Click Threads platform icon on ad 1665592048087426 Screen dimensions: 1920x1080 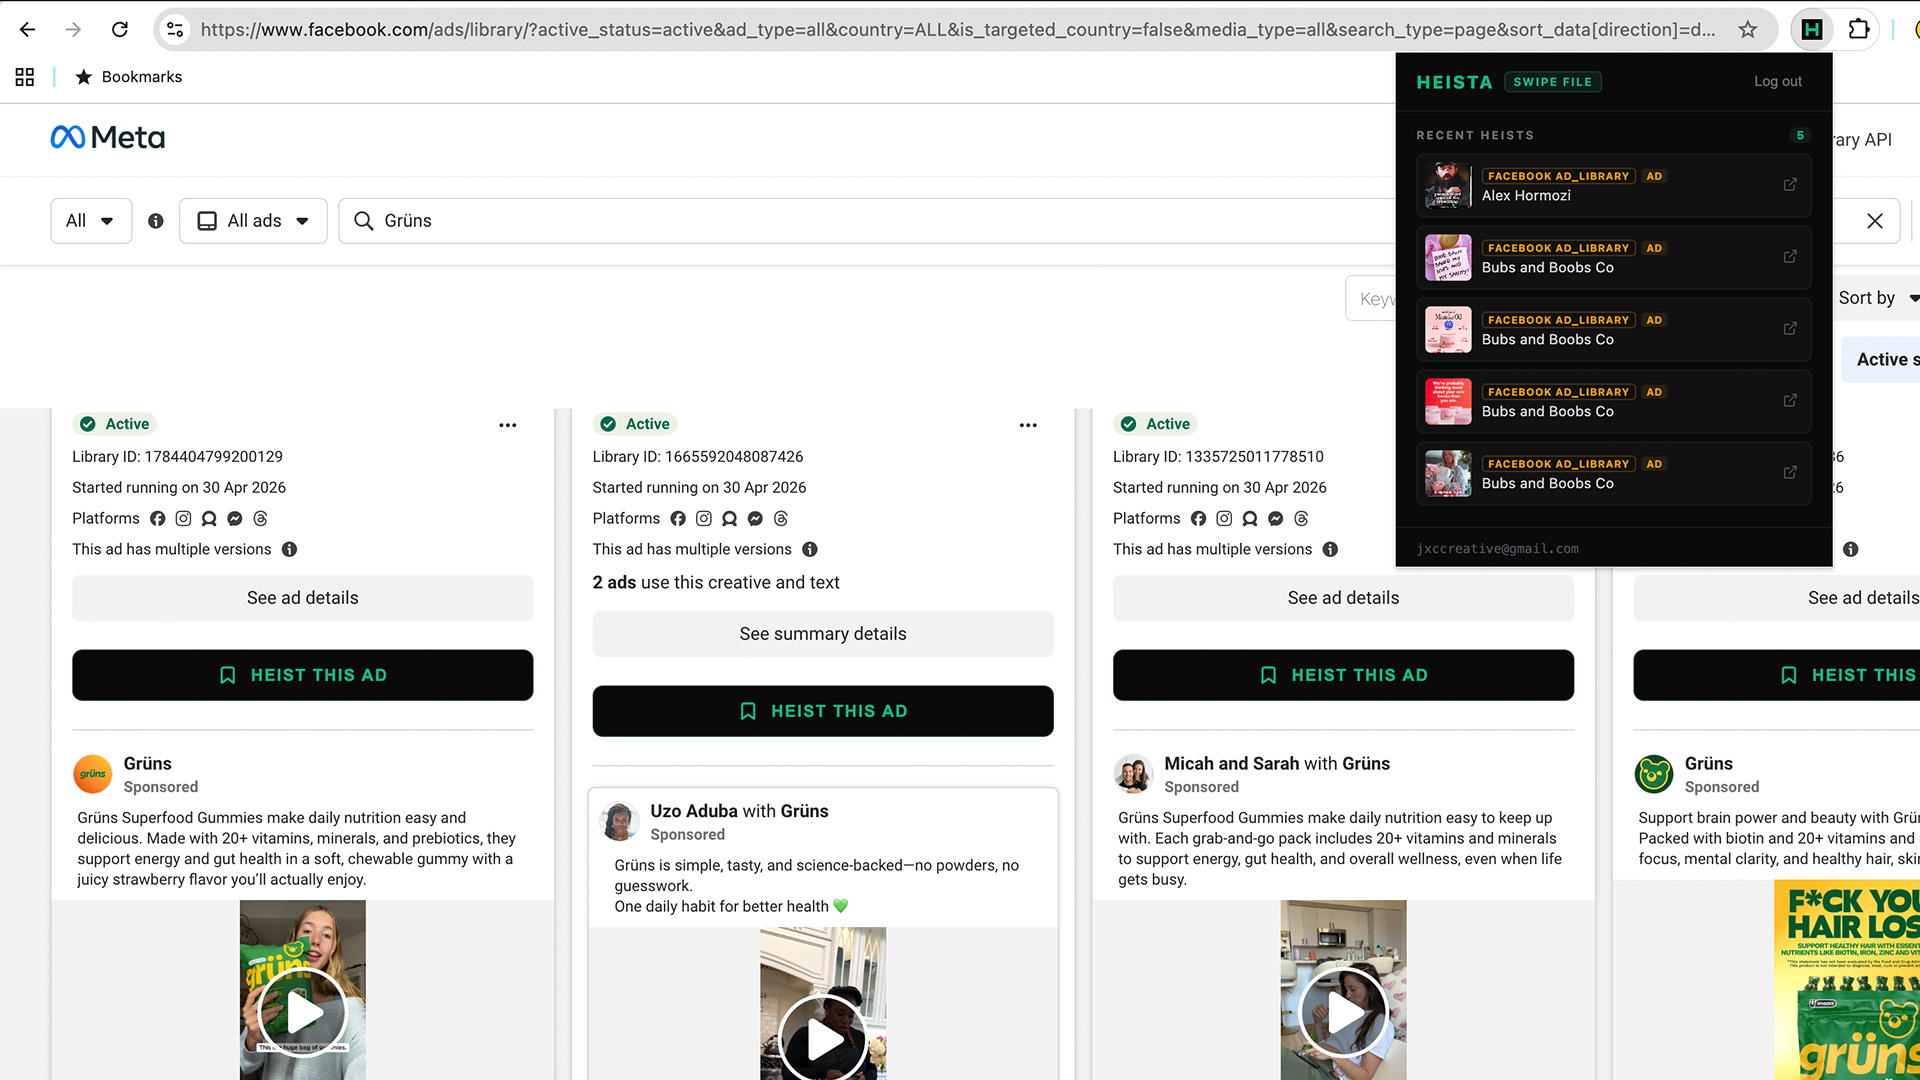781,518
